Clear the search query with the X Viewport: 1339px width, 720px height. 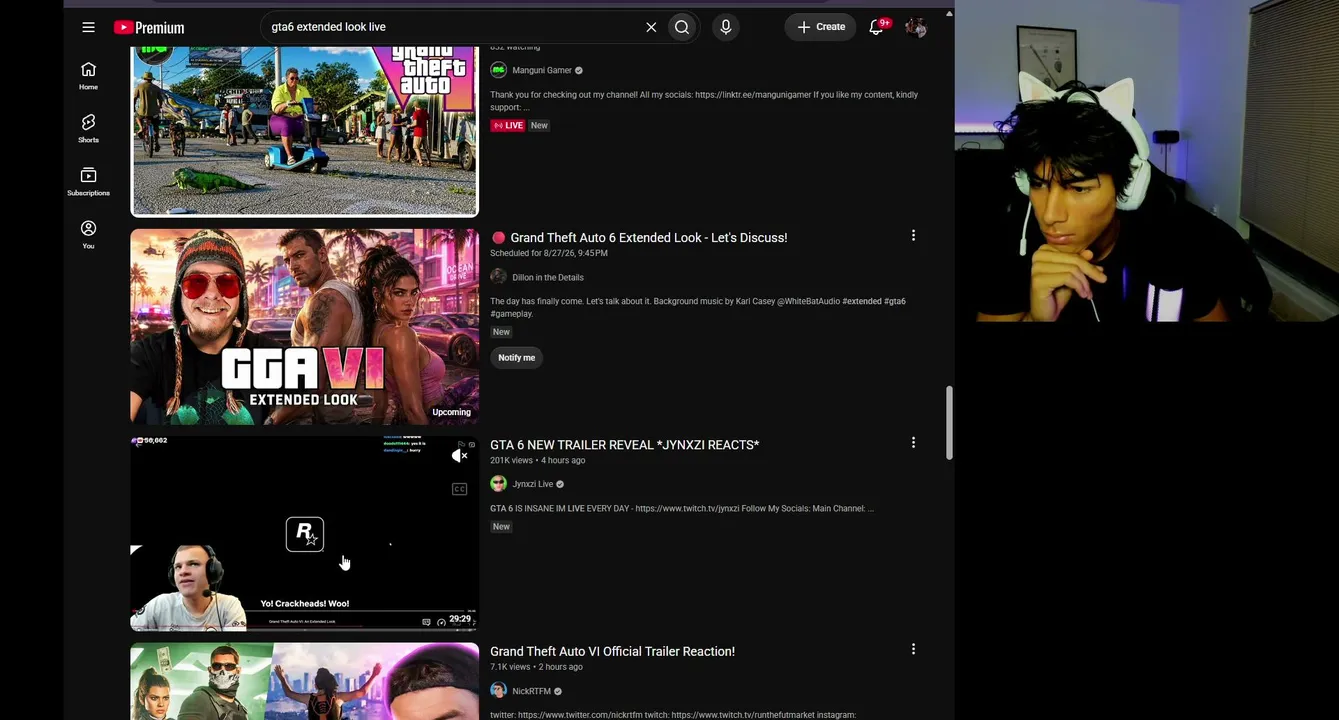(x=651, y=27)
